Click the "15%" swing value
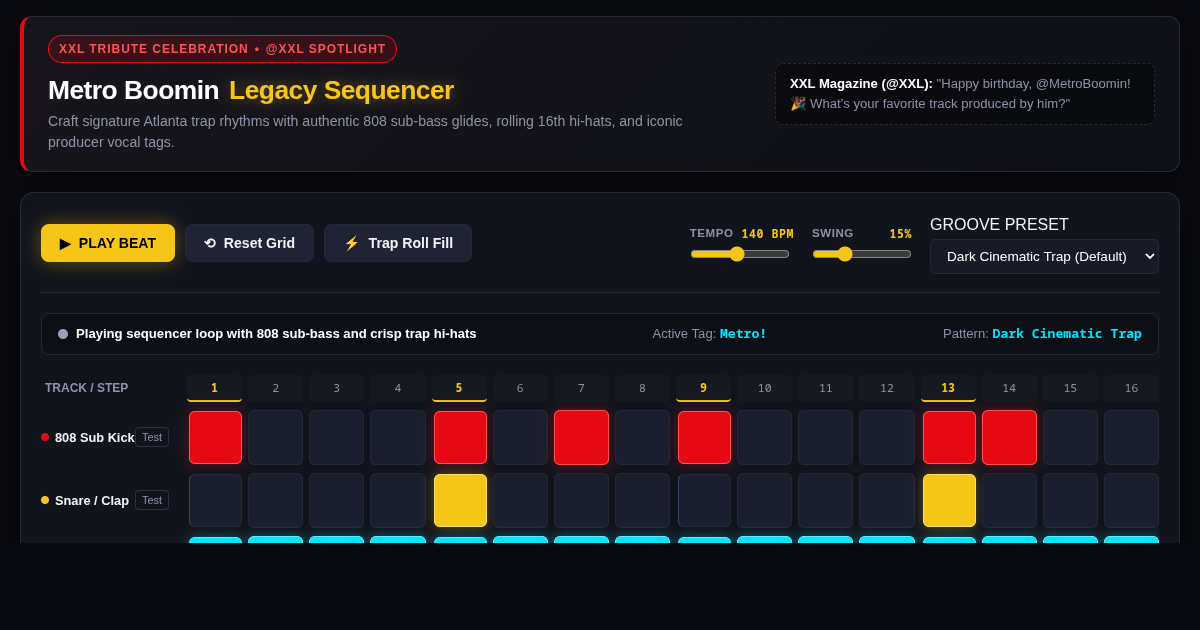 pyautogui.click(x=900, y=234)
